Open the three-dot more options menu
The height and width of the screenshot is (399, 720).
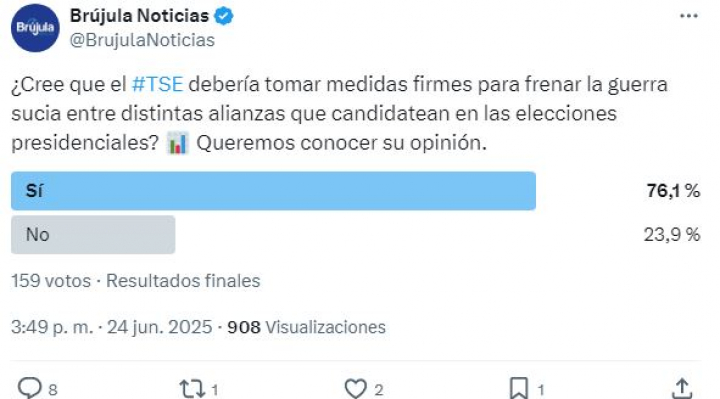(x=688, y=16)
